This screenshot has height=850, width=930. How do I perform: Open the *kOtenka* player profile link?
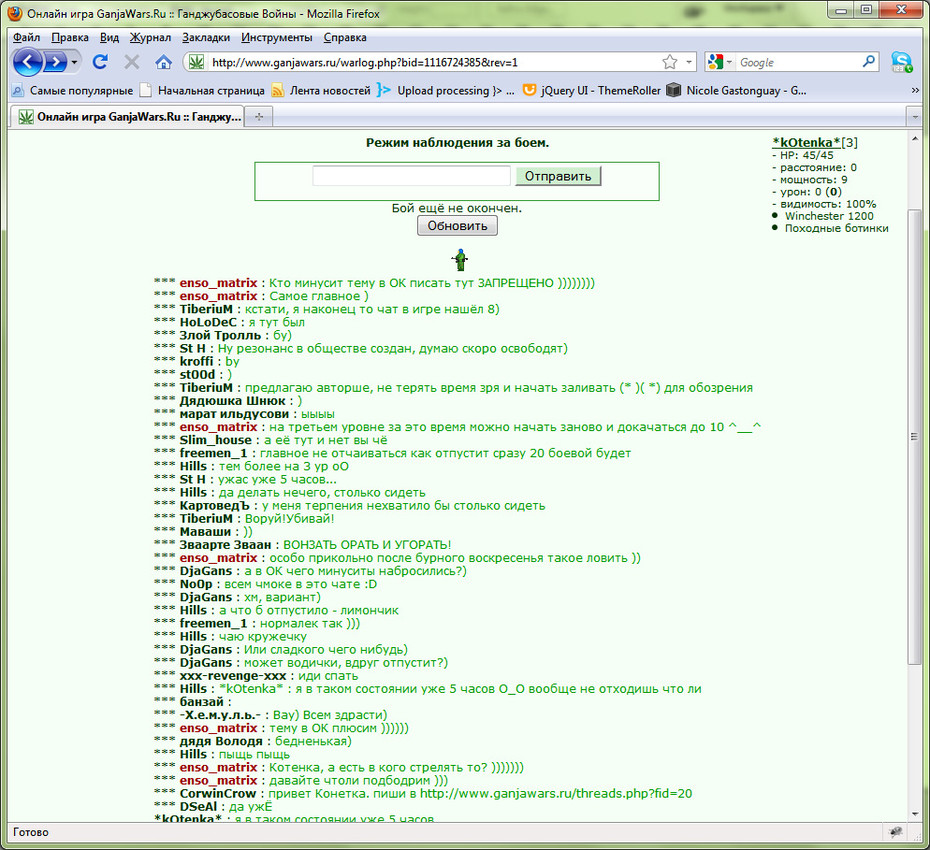(x=806, y=142)
